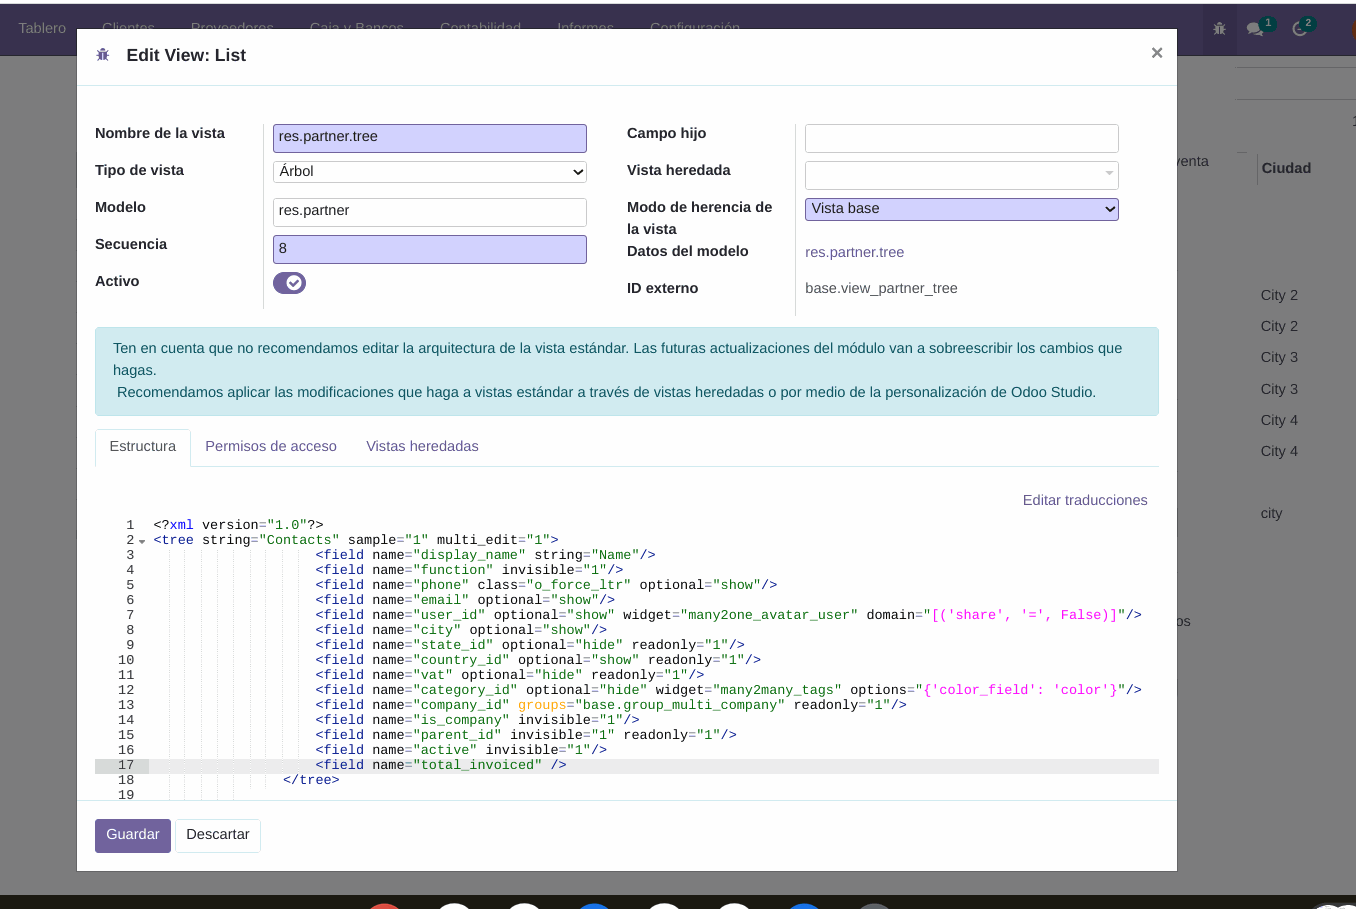Click the ID externo value base.view_partner_tree
This screenshot has width=1356, height=909.
click(881, 288)
